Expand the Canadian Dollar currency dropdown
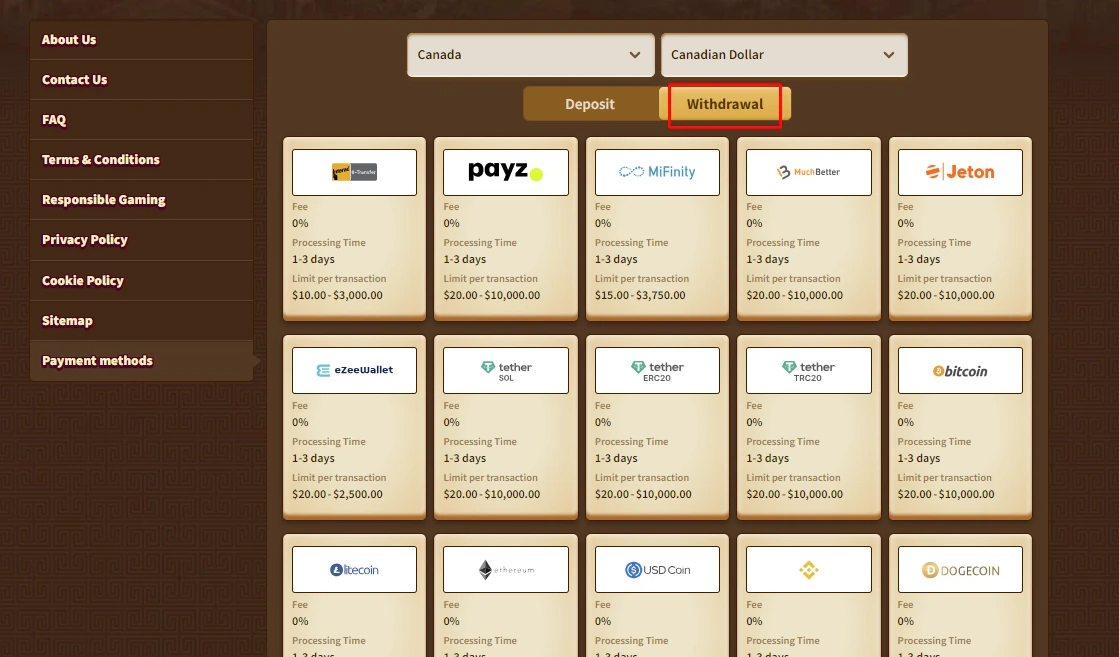The height and width of the screenshot is (657, 1119). click(783, 55)
